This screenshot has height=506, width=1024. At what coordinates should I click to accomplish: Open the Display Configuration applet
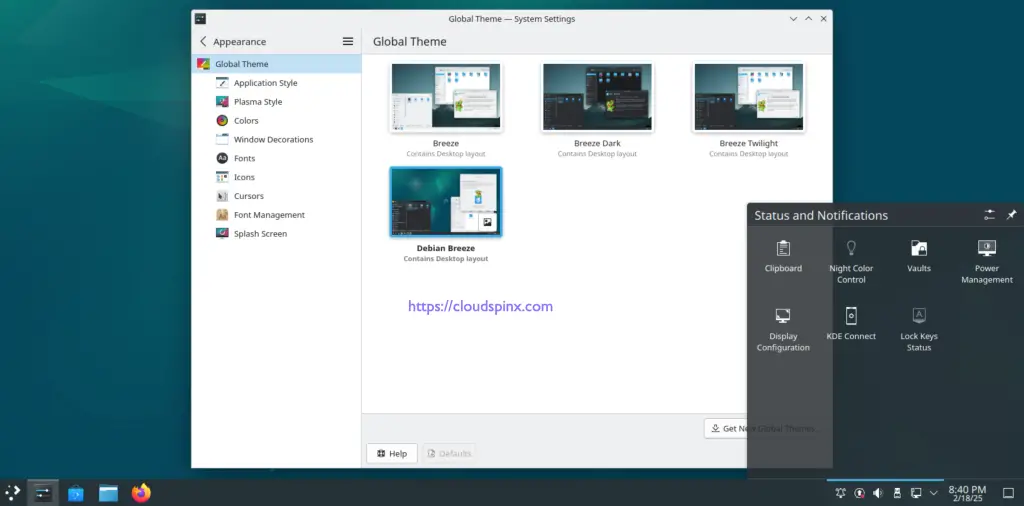pyautogui.click(x=783, y=330)
